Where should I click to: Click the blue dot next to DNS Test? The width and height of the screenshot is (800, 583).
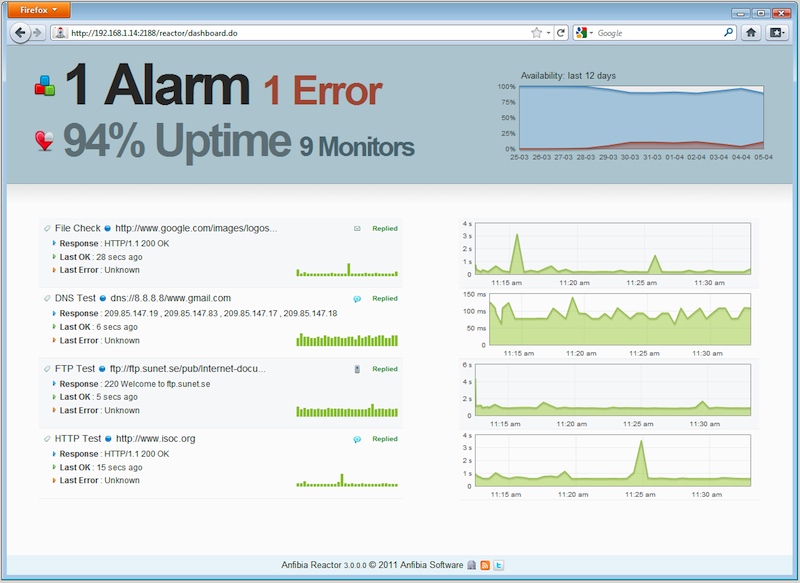pos(103,298)
